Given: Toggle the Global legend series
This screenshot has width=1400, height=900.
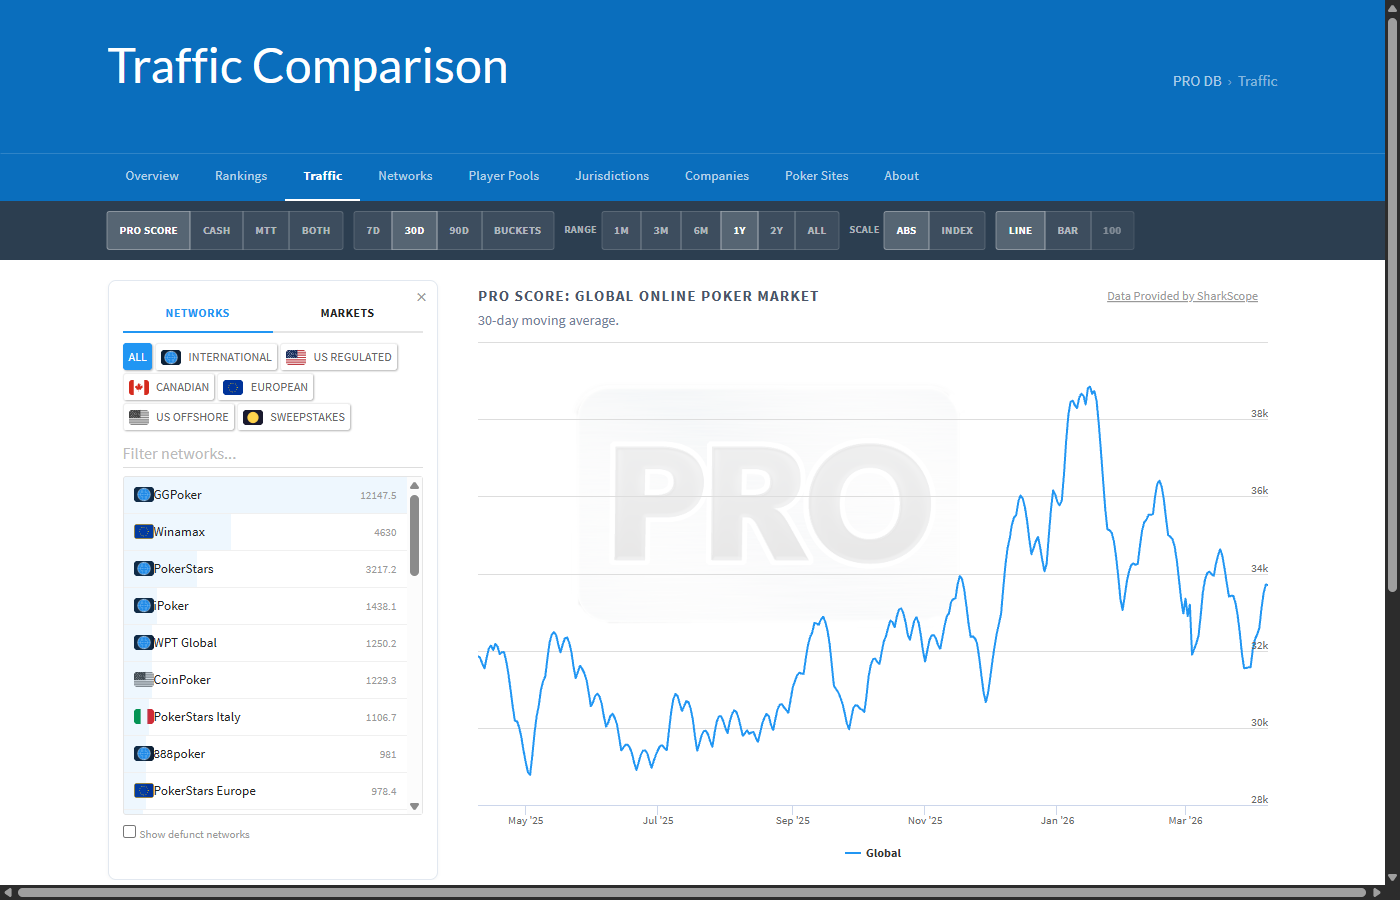Looking at the screenshot, I should [873, 853].
